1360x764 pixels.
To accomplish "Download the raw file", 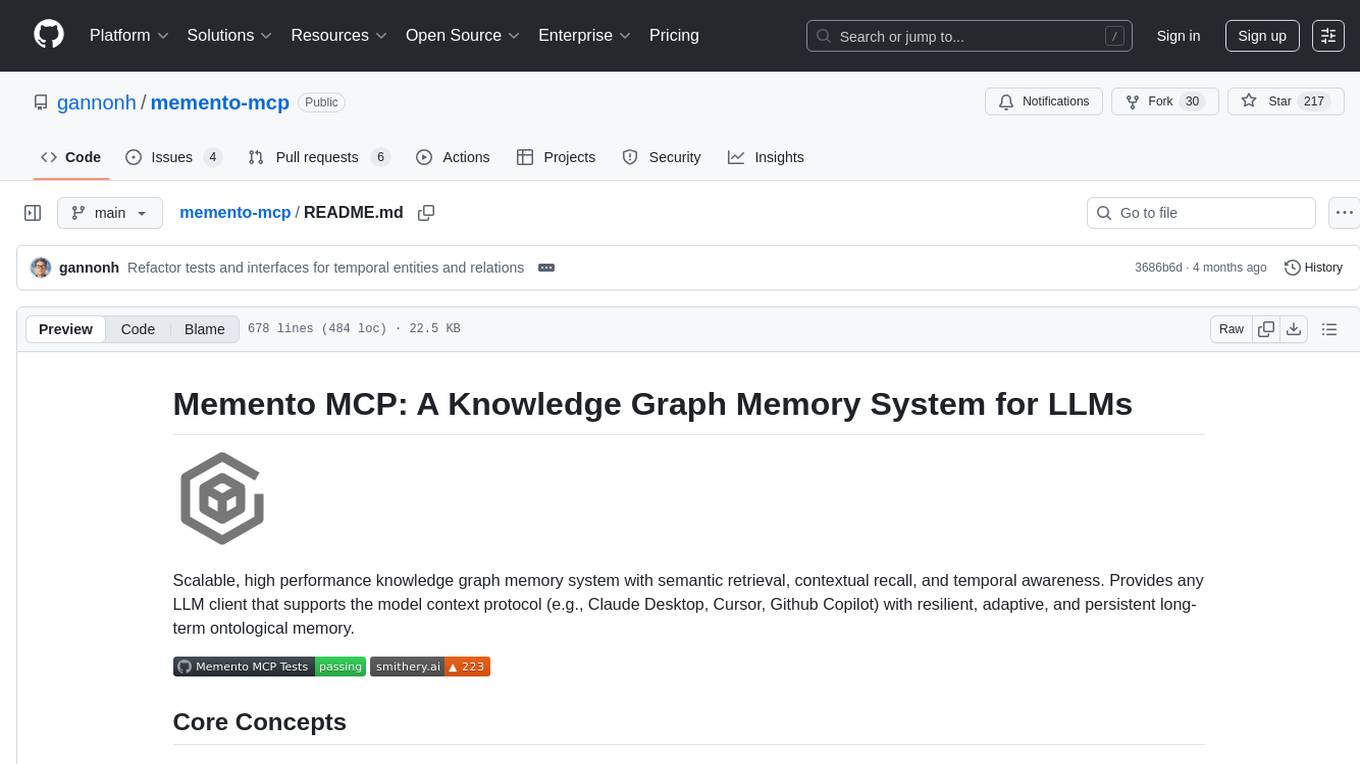I will pyautogui.click(x=1294, y=329).
